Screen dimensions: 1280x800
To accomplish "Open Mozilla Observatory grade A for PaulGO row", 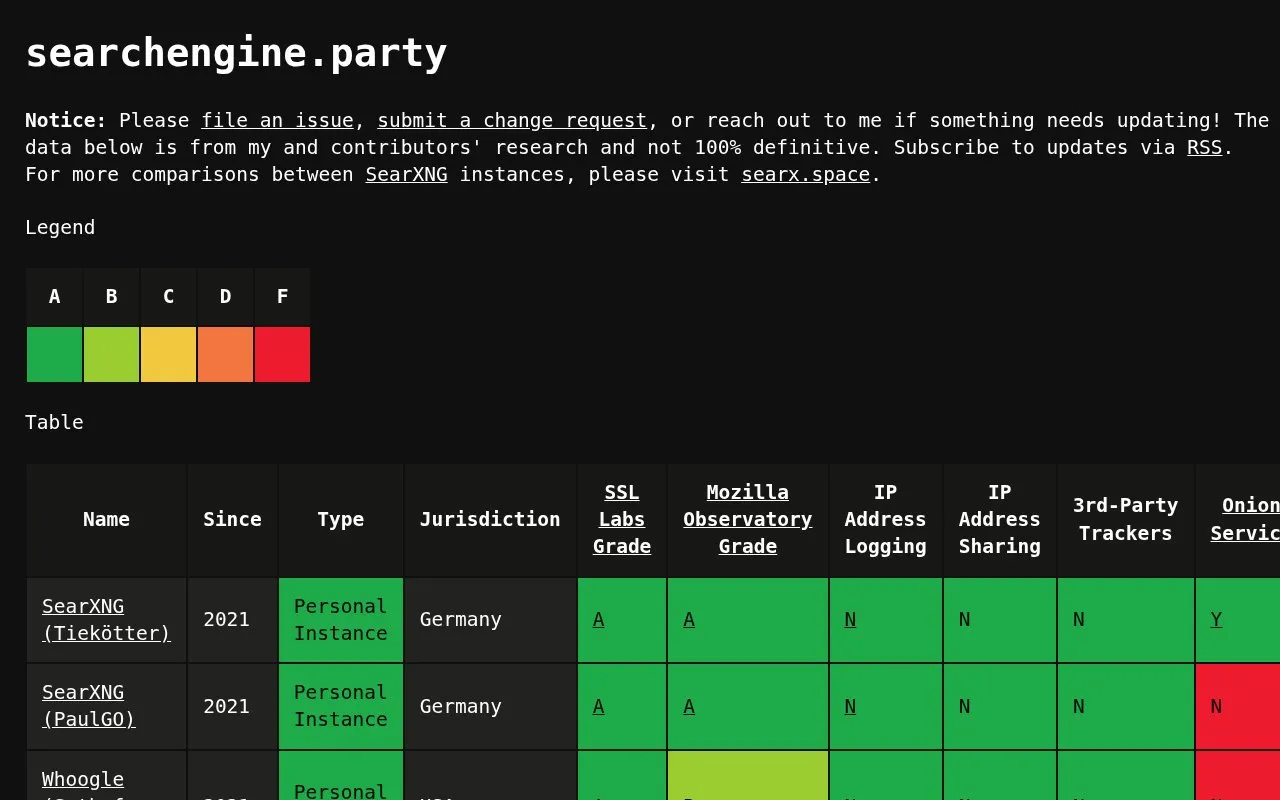I will (689, 706).
